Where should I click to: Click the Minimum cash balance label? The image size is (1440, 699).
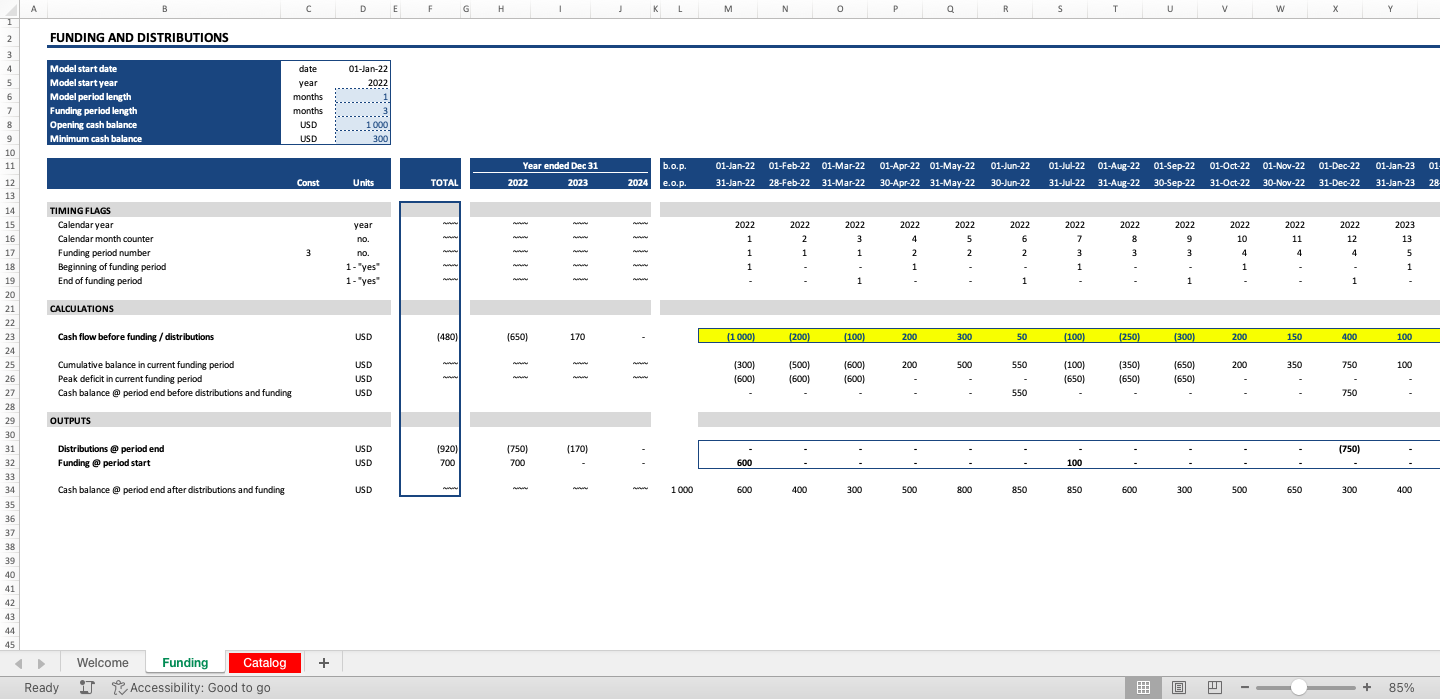point(165,139)
